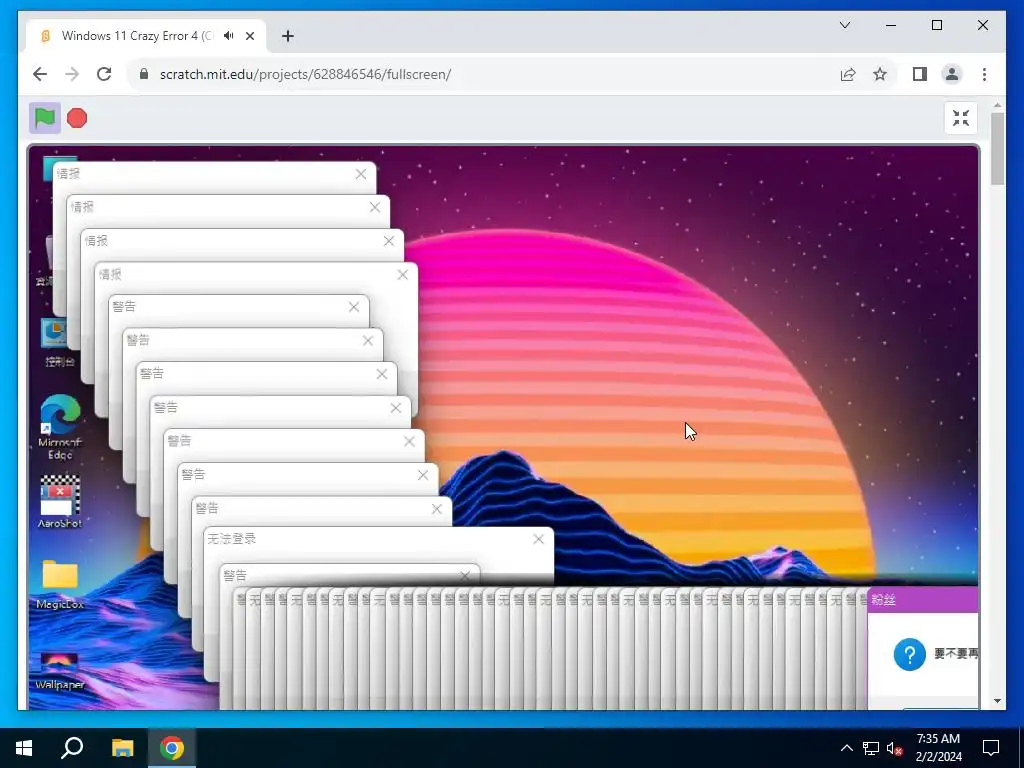The image size is (1024, 768).
Task: Open Chrome's three-dot menu
Action: [x=984, y=74]
